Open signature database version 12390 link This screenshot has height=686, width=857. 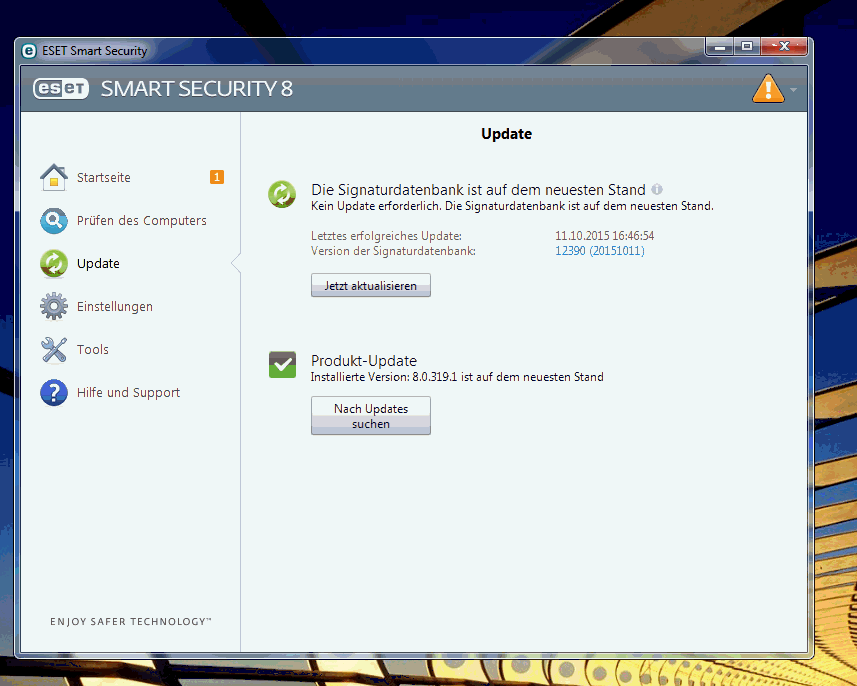[599, 251]
